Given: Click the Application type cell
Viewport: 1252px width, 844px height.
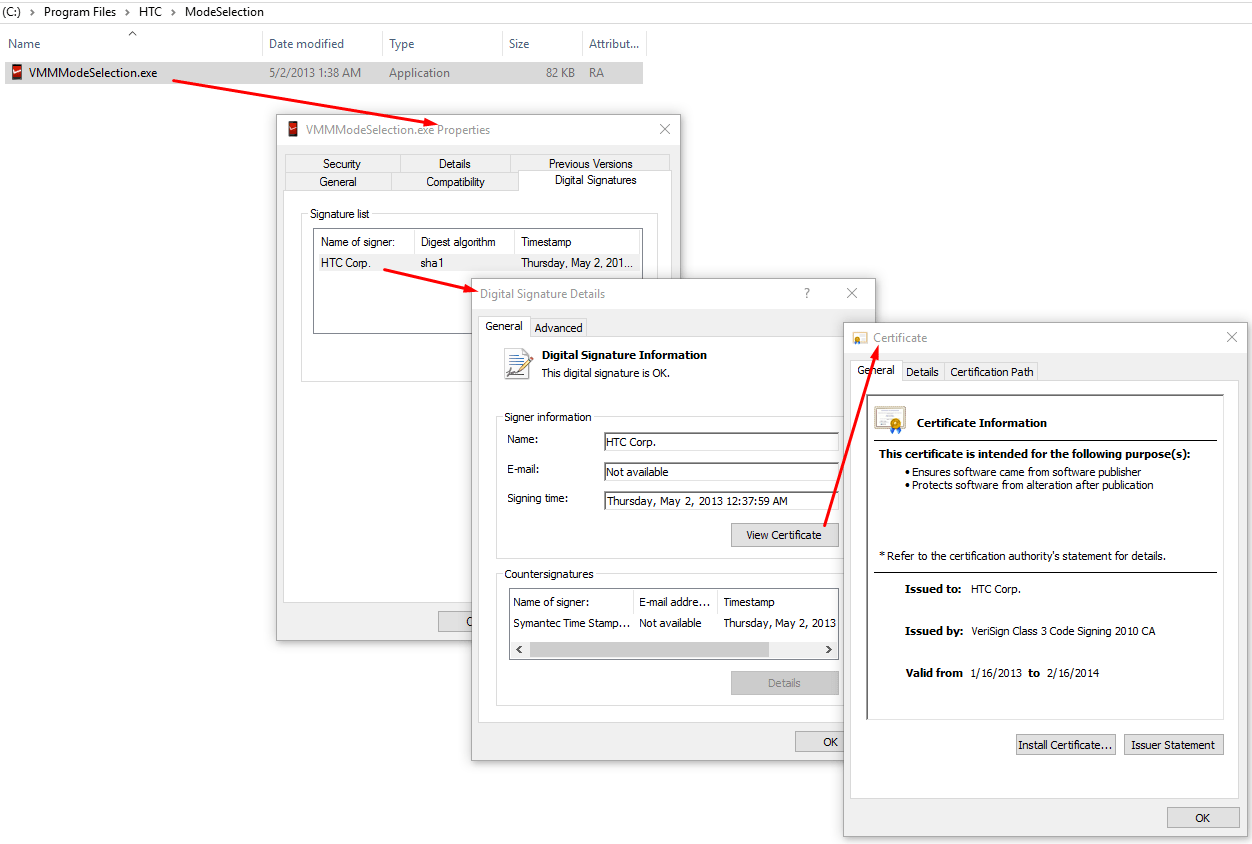Looking at the screenshot, I should [x=419, y=73].
